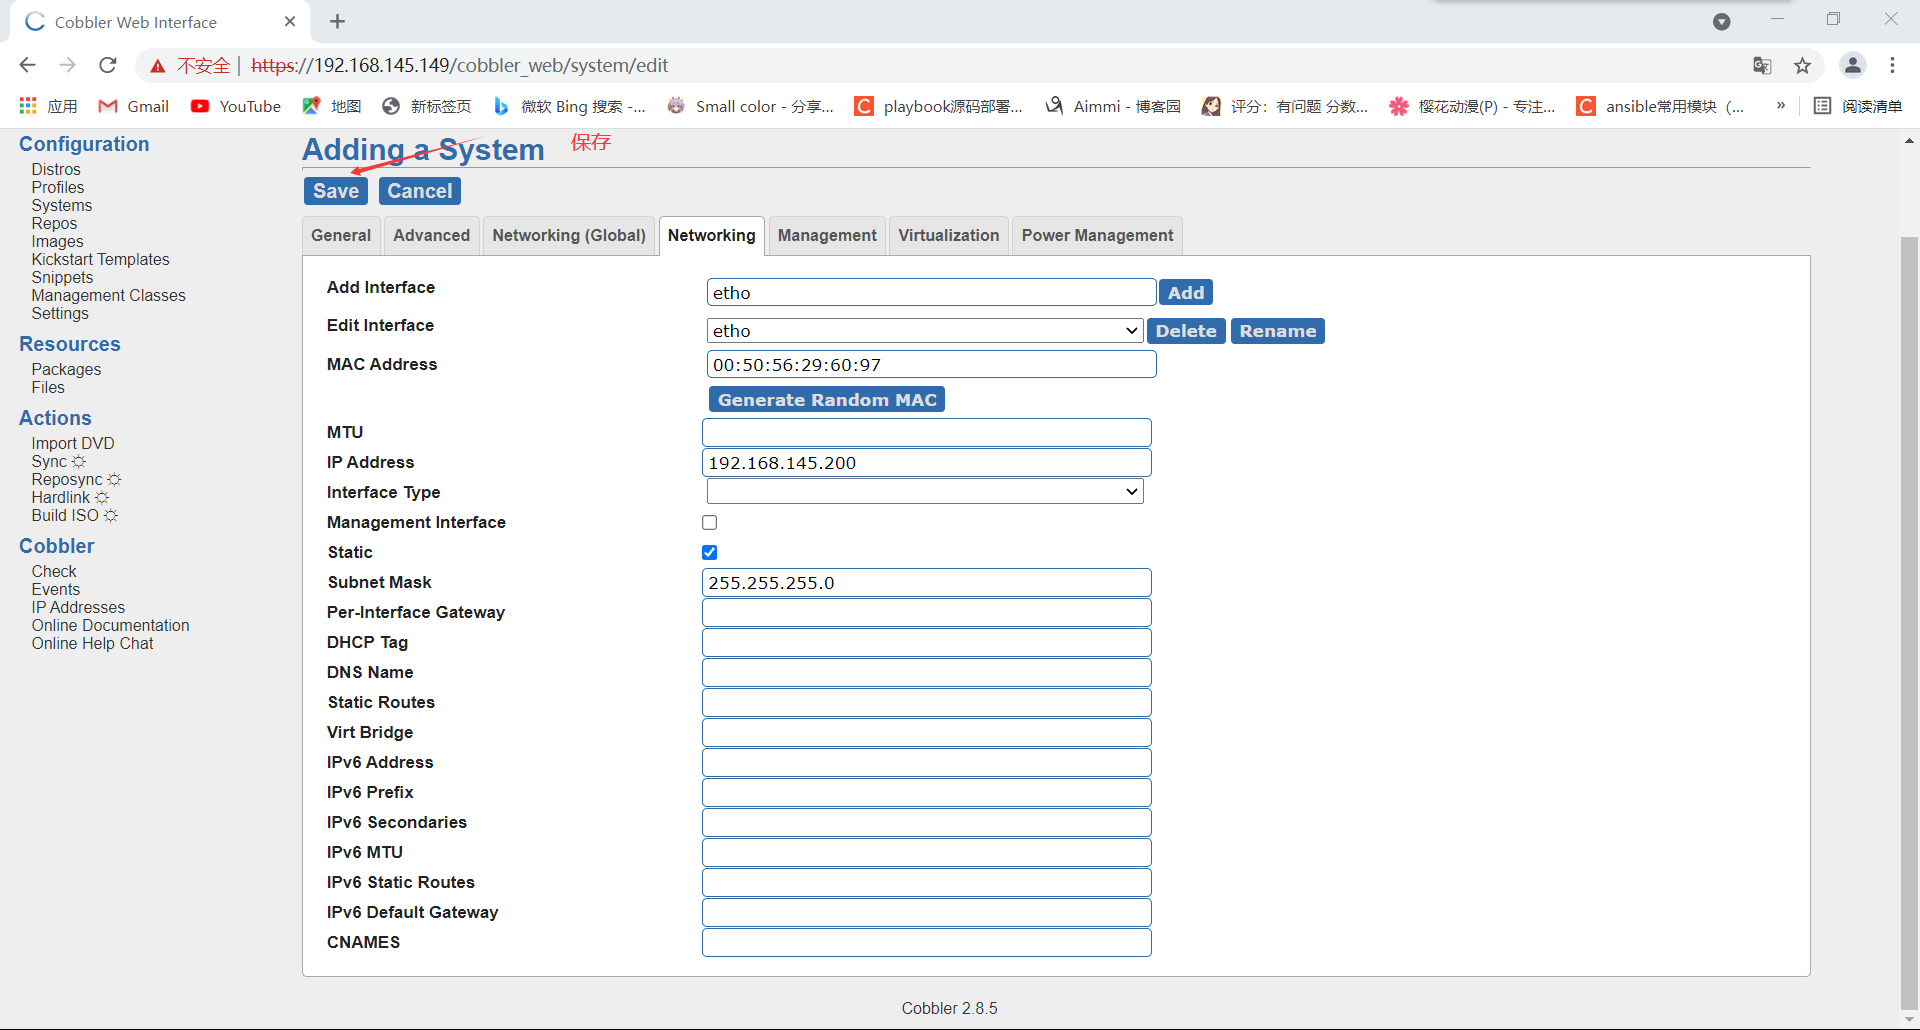Save the new system
The width and height of the screenshot is (1920, 1030).
click(x=336, y=191)
